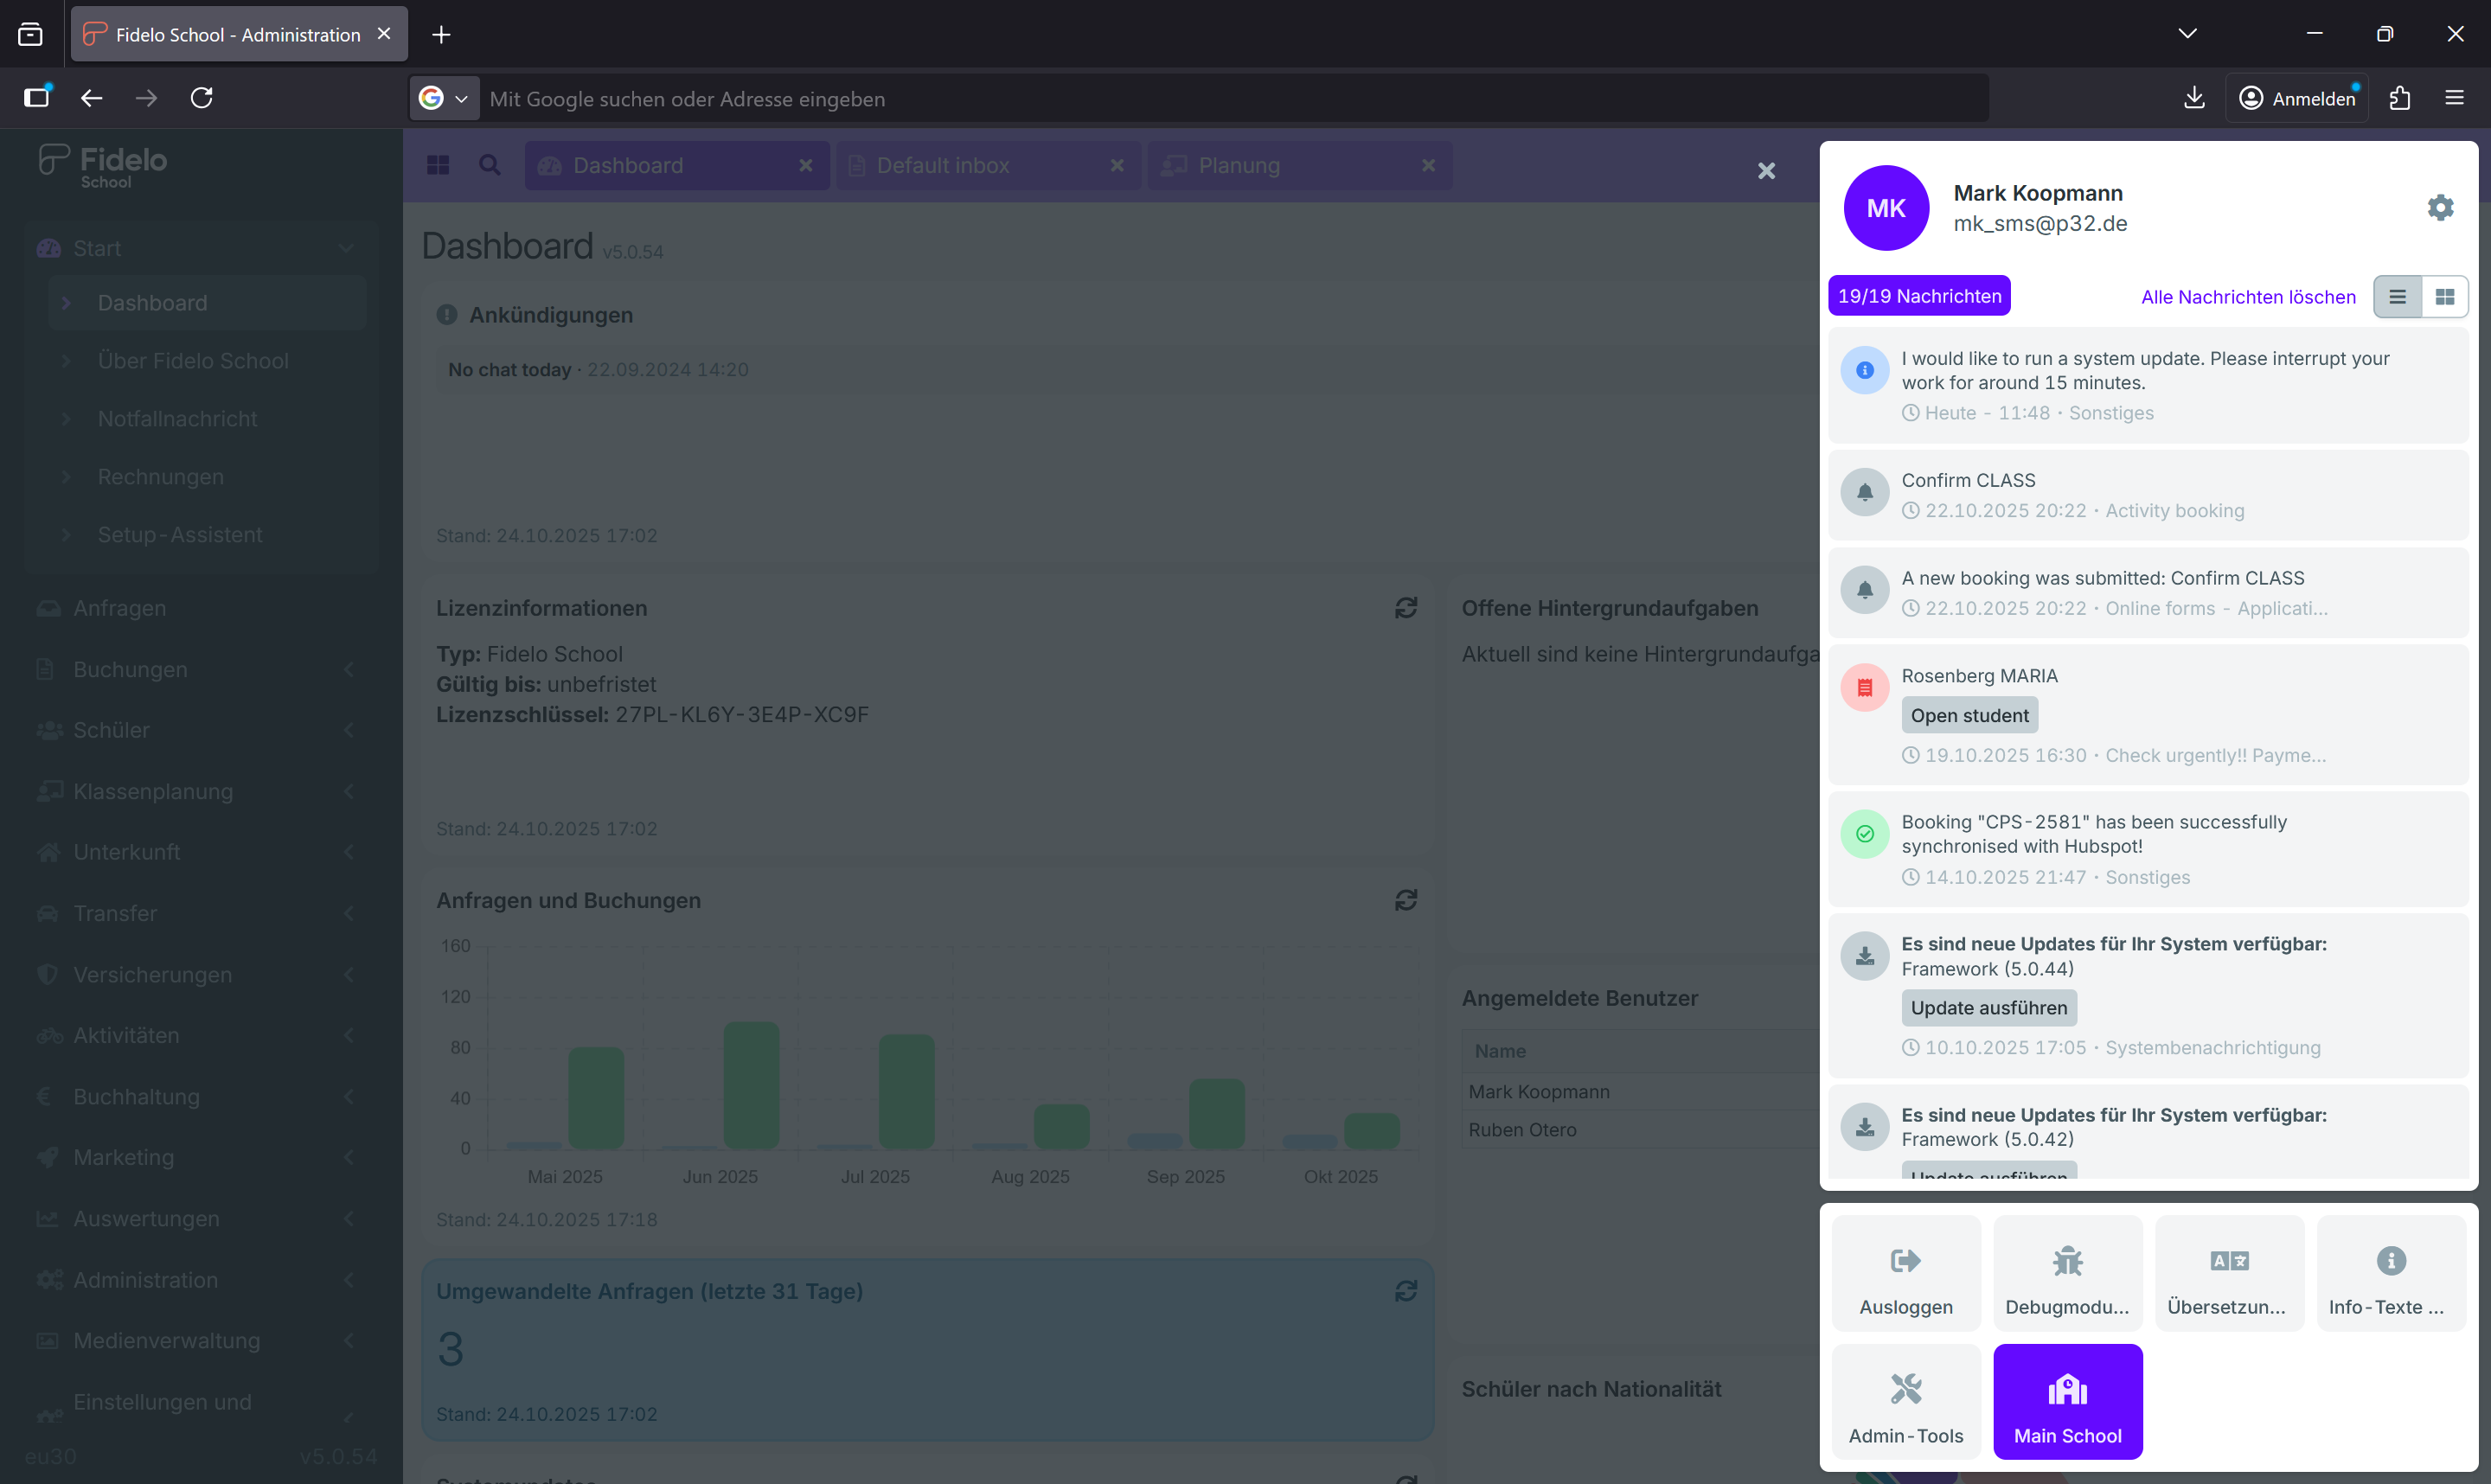
Task: Enable Debugmodus via bug icon tile
Action: (x=2067, y=1272)
